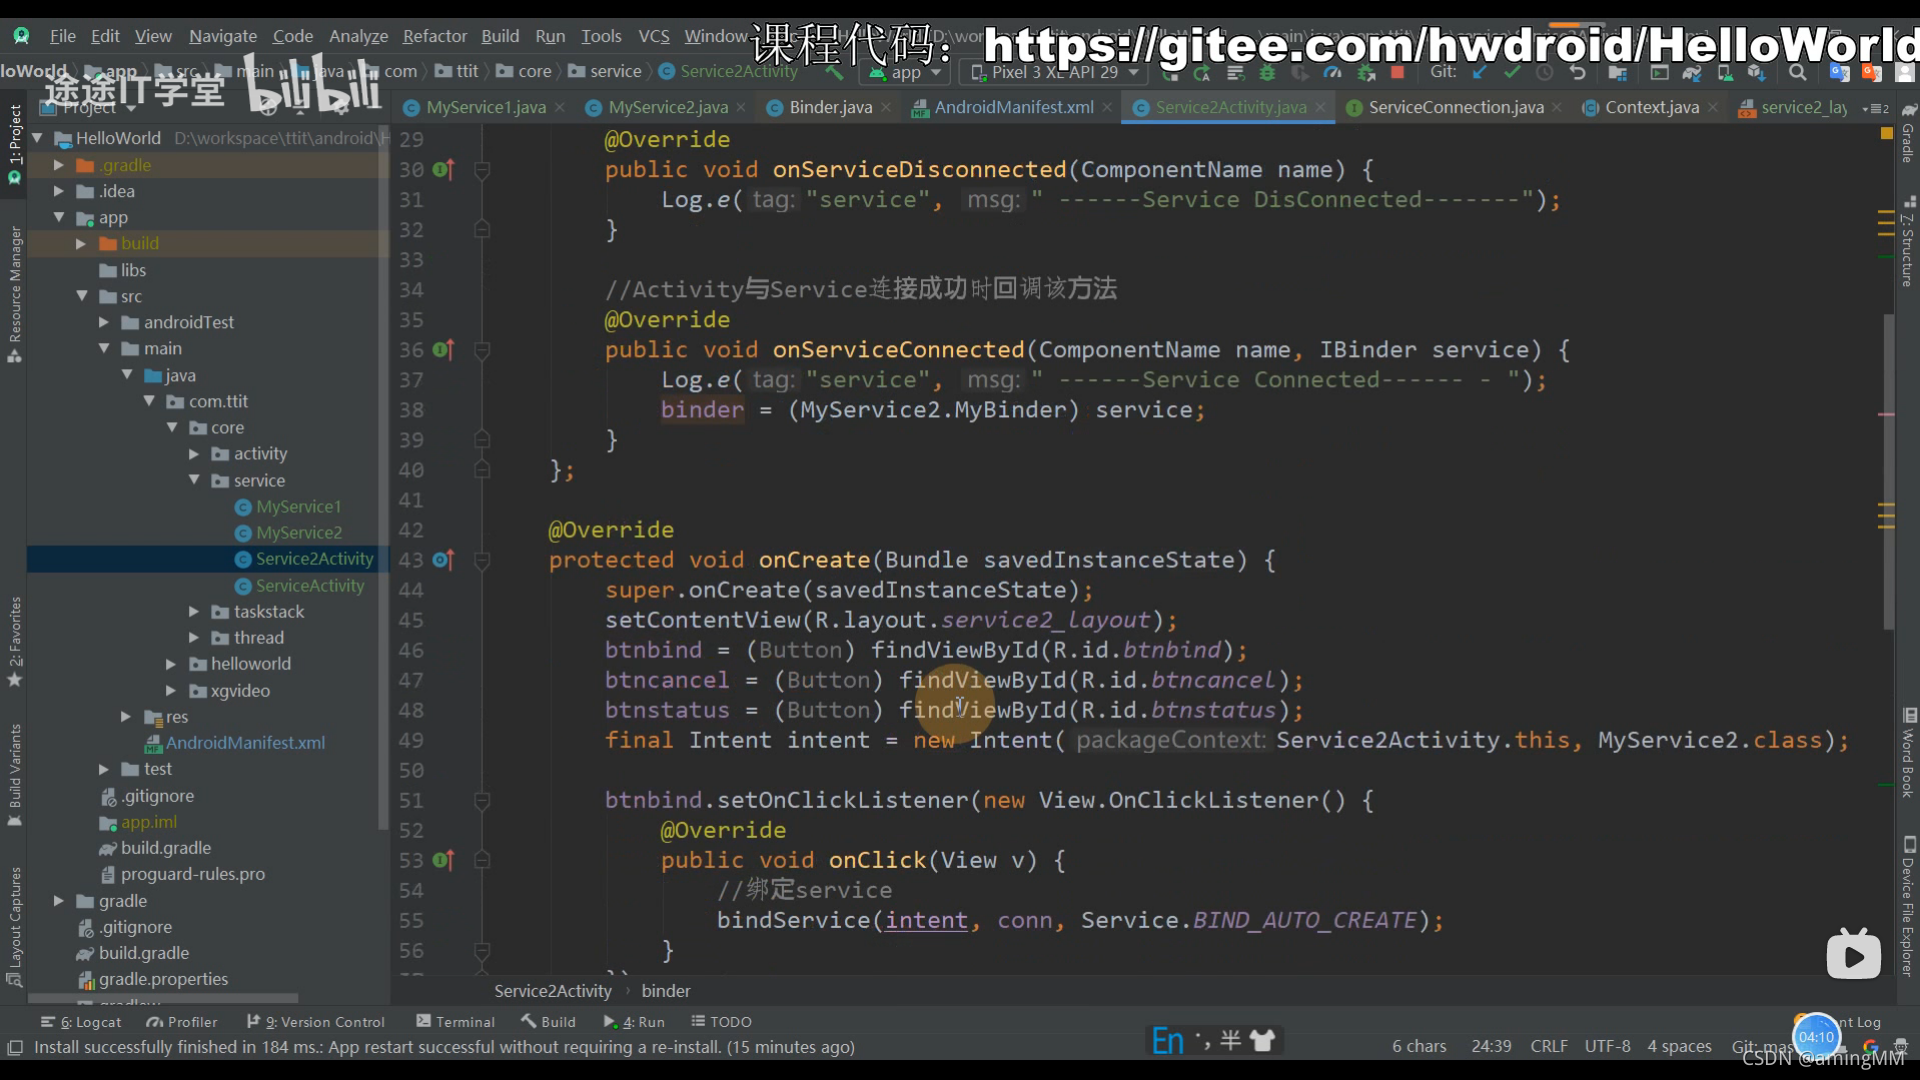This screenshot has height=1080, width=1920.
Task: Click the UTF-8 encoding in status bar
Action: click(x=1607, y=1046)
